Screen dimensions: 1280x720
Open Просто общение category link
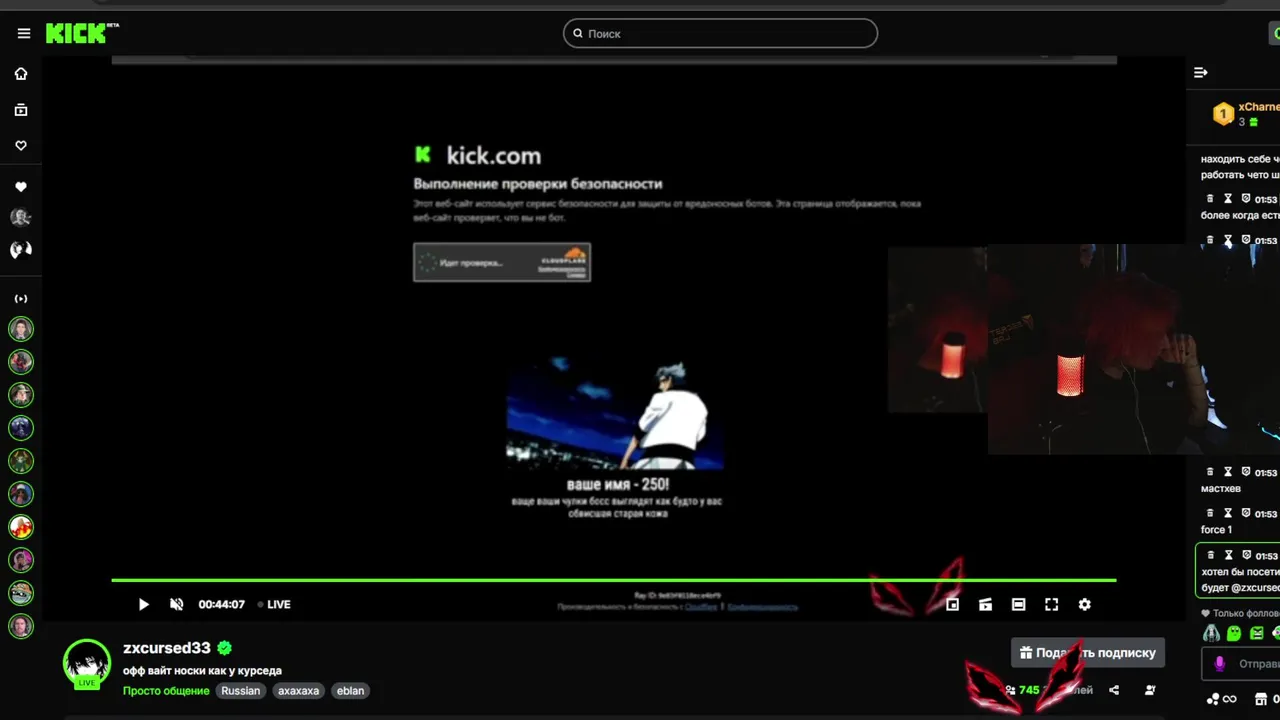point(166,691)
